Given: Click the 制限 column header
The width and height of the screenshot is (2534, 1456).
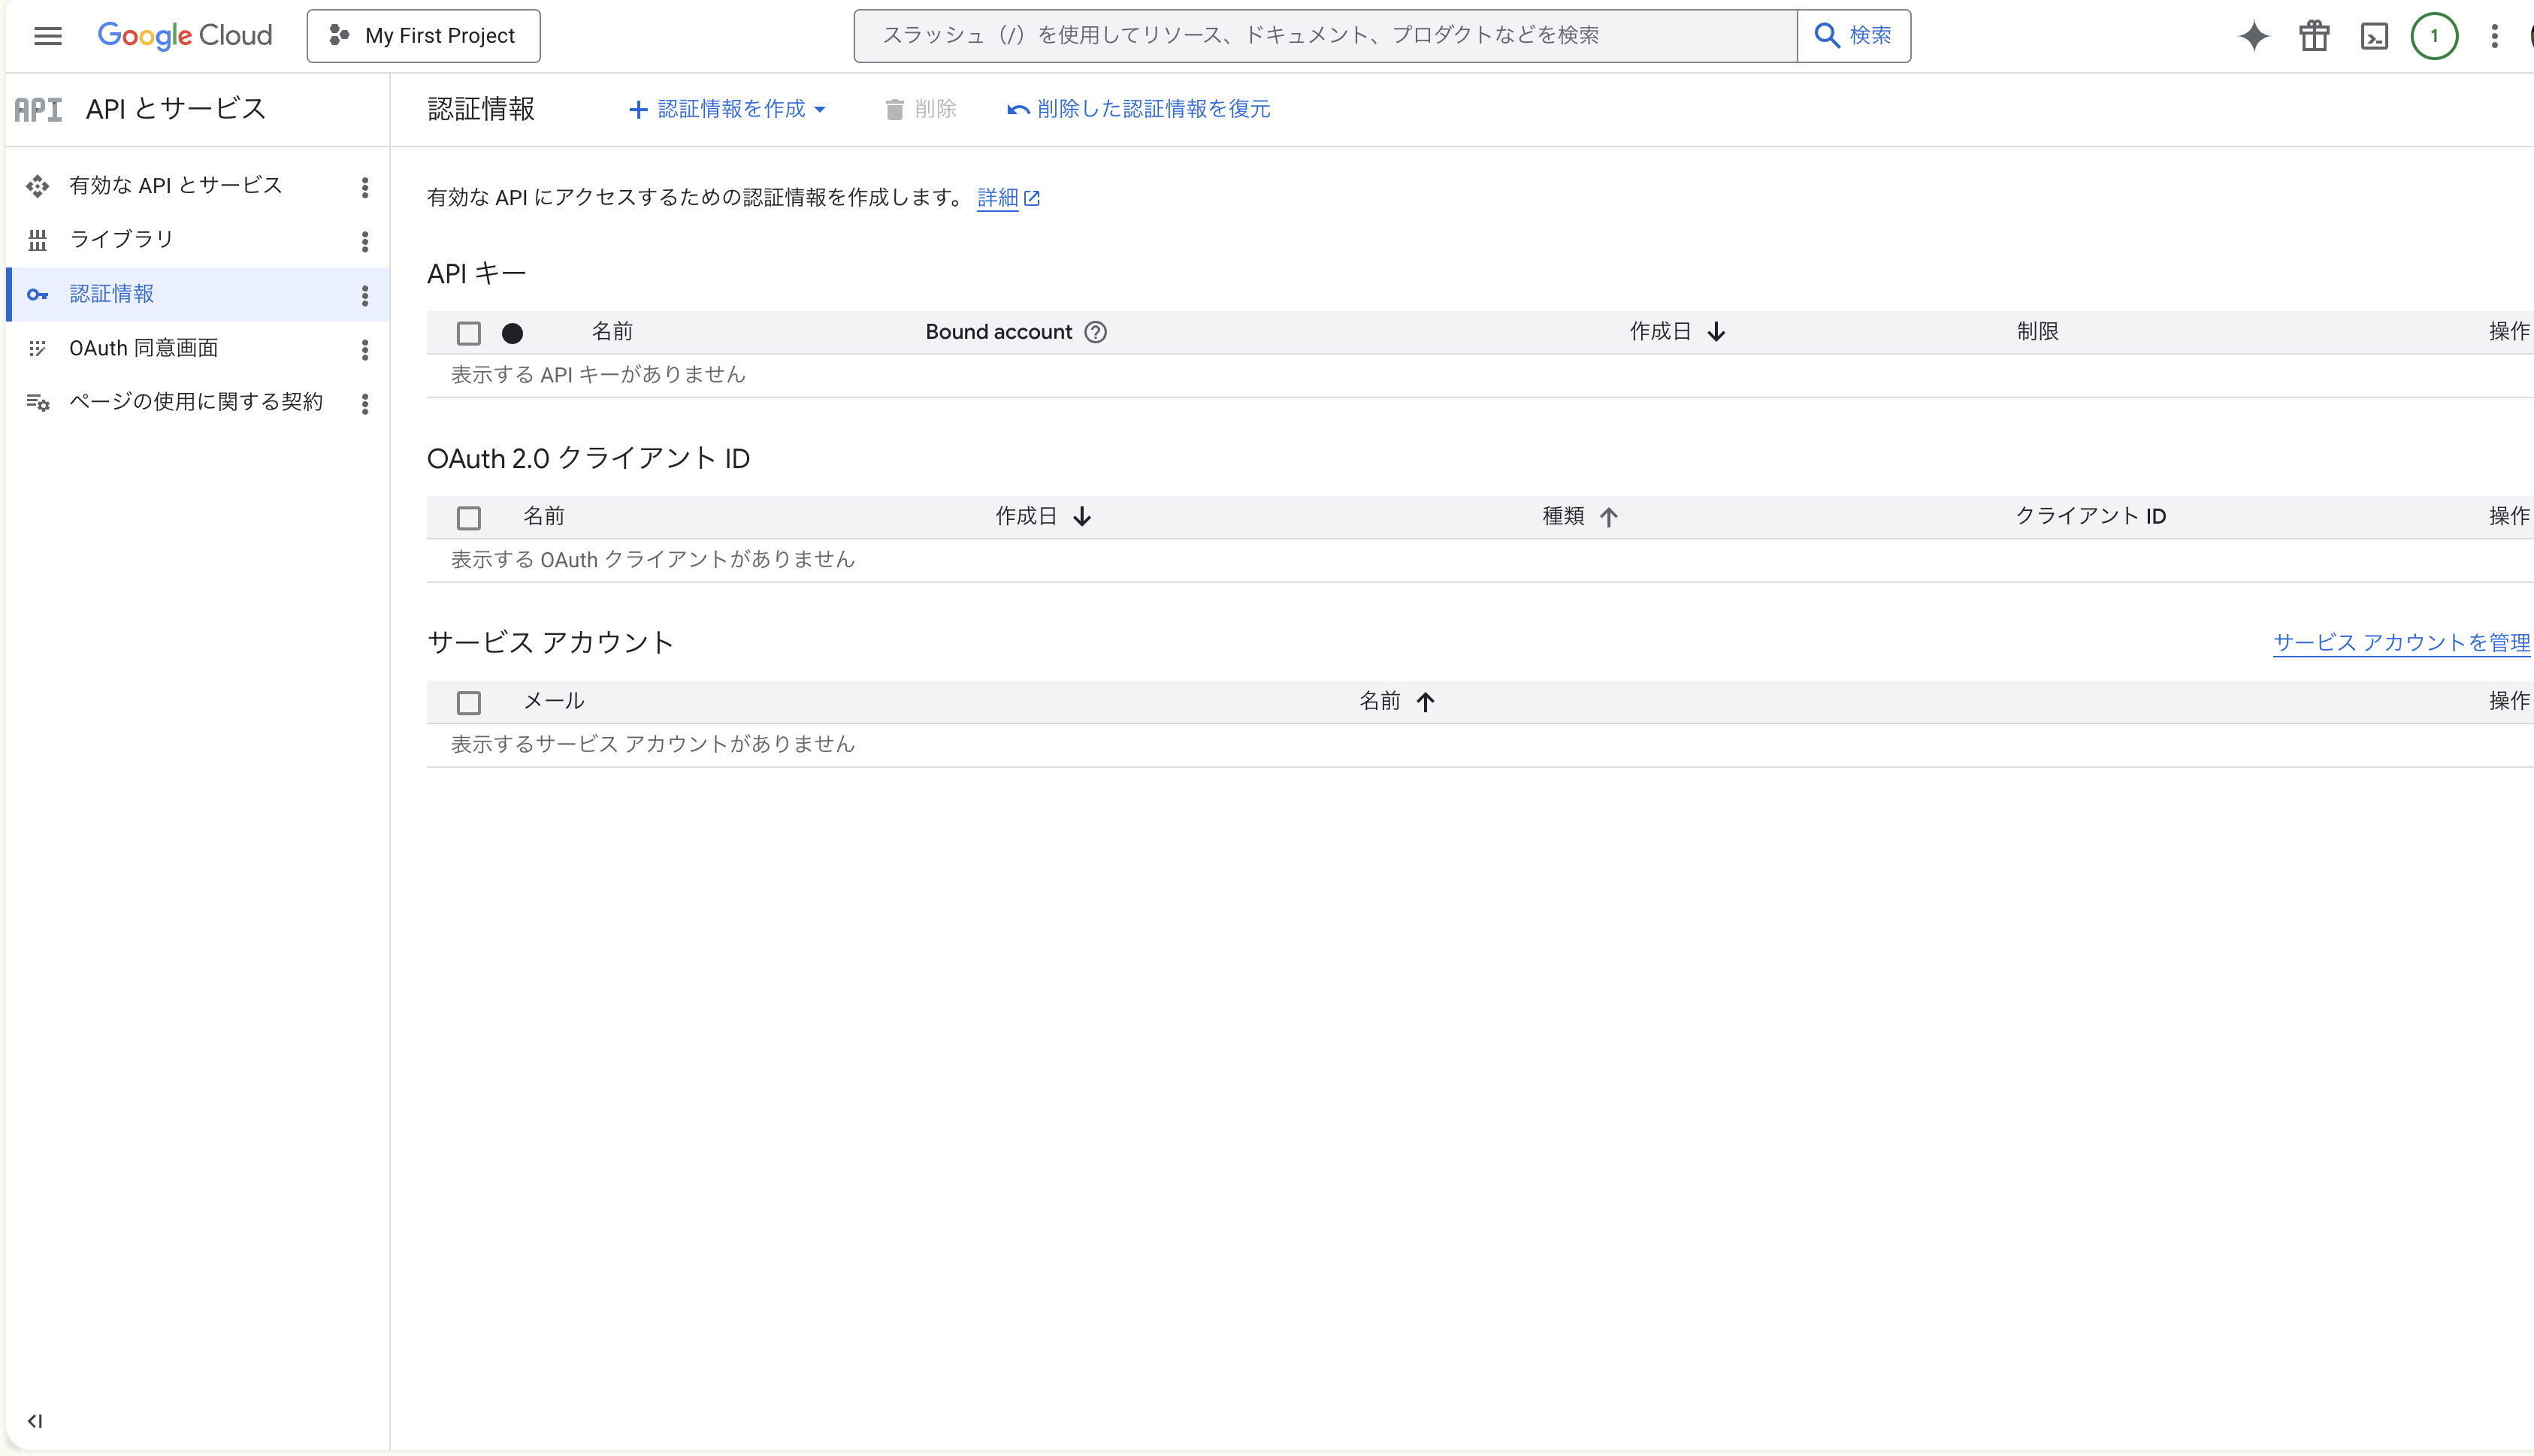Looking at the screenshot, I should point(2038,331).
